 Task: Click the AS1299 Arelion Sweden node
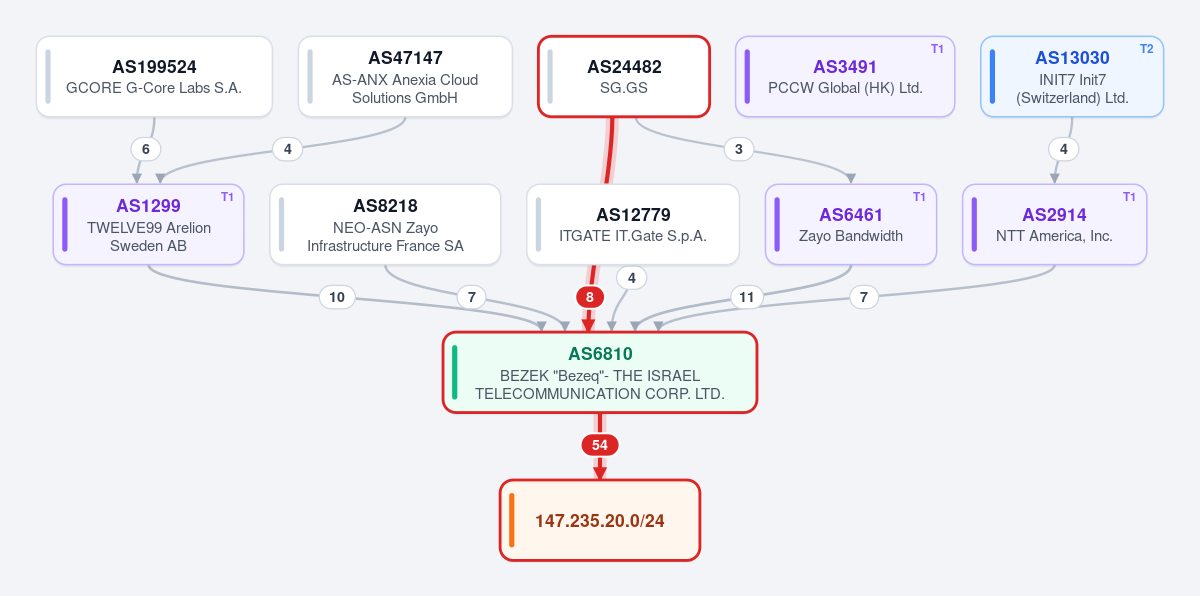click(x=149, y=224)
